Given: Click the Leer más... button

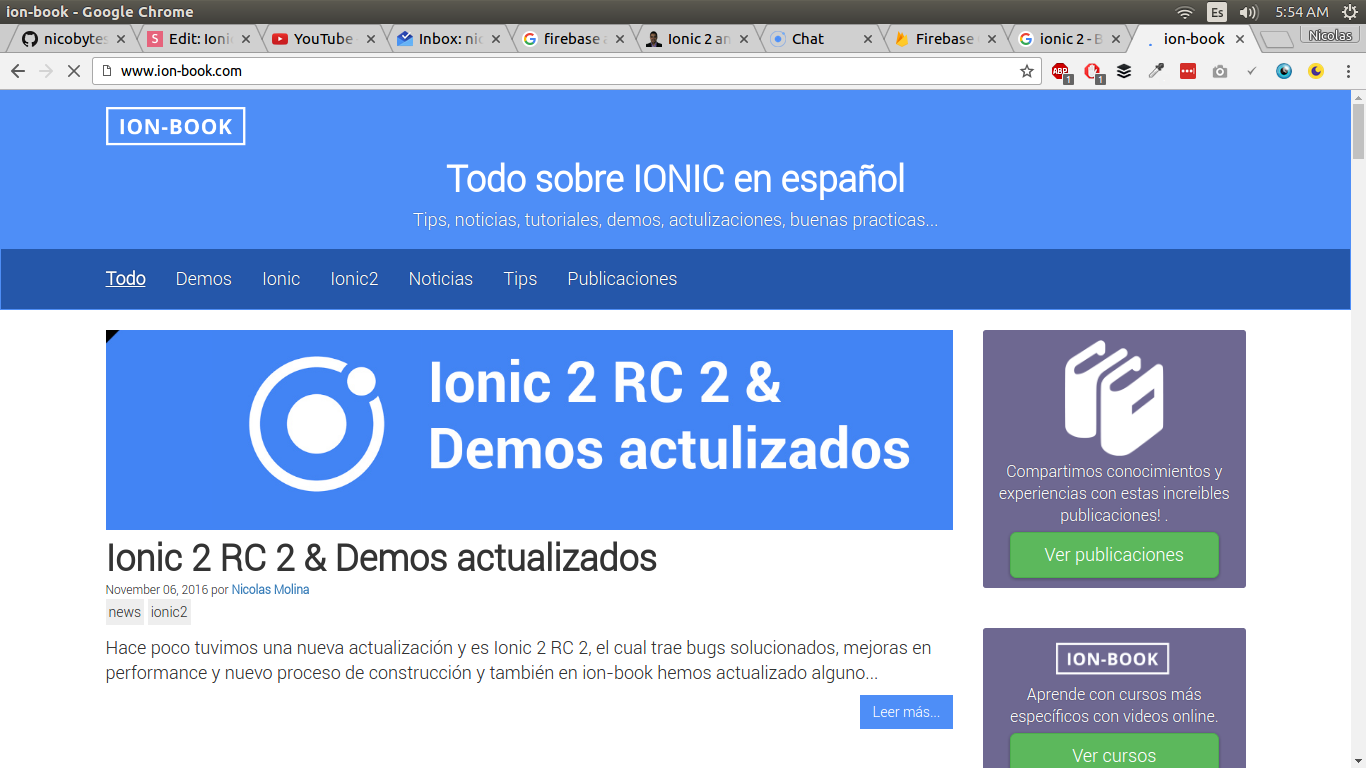Looking at the screenshot, I should click(x=906, y=712).
